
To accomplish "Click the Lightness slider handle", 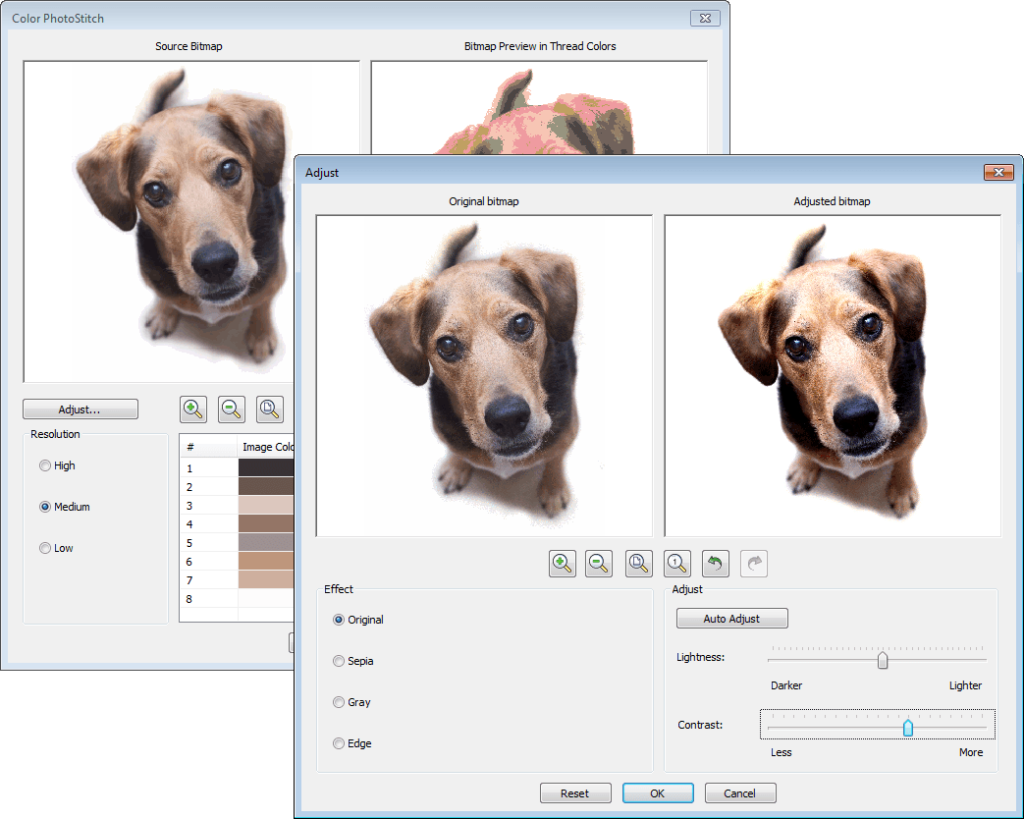I will point(882,660).
